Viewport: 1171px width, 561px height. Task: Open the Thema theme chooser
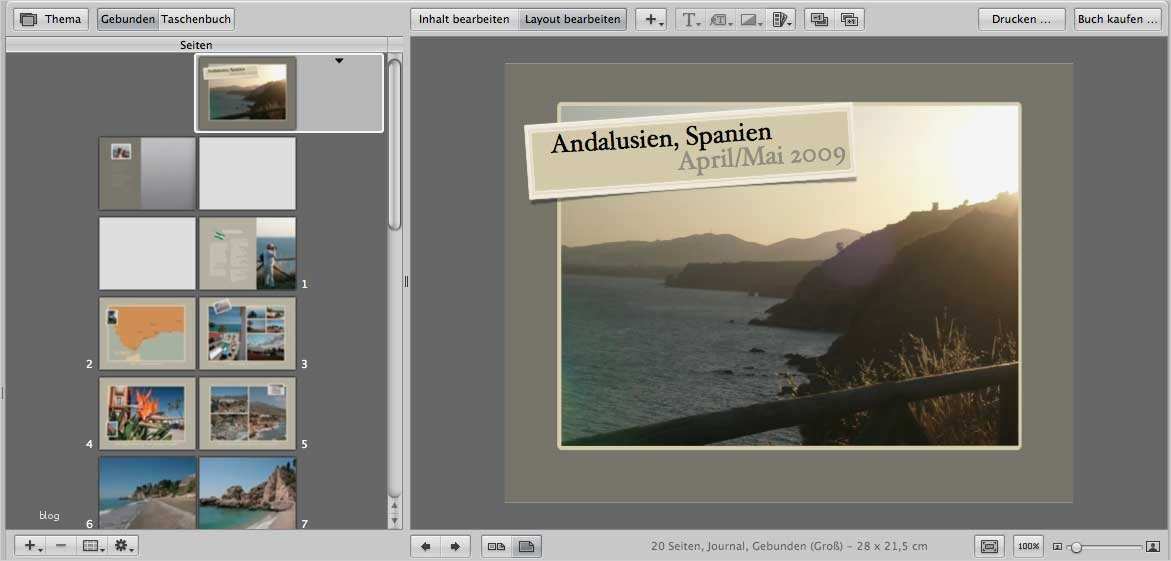(x=51, y=19)
